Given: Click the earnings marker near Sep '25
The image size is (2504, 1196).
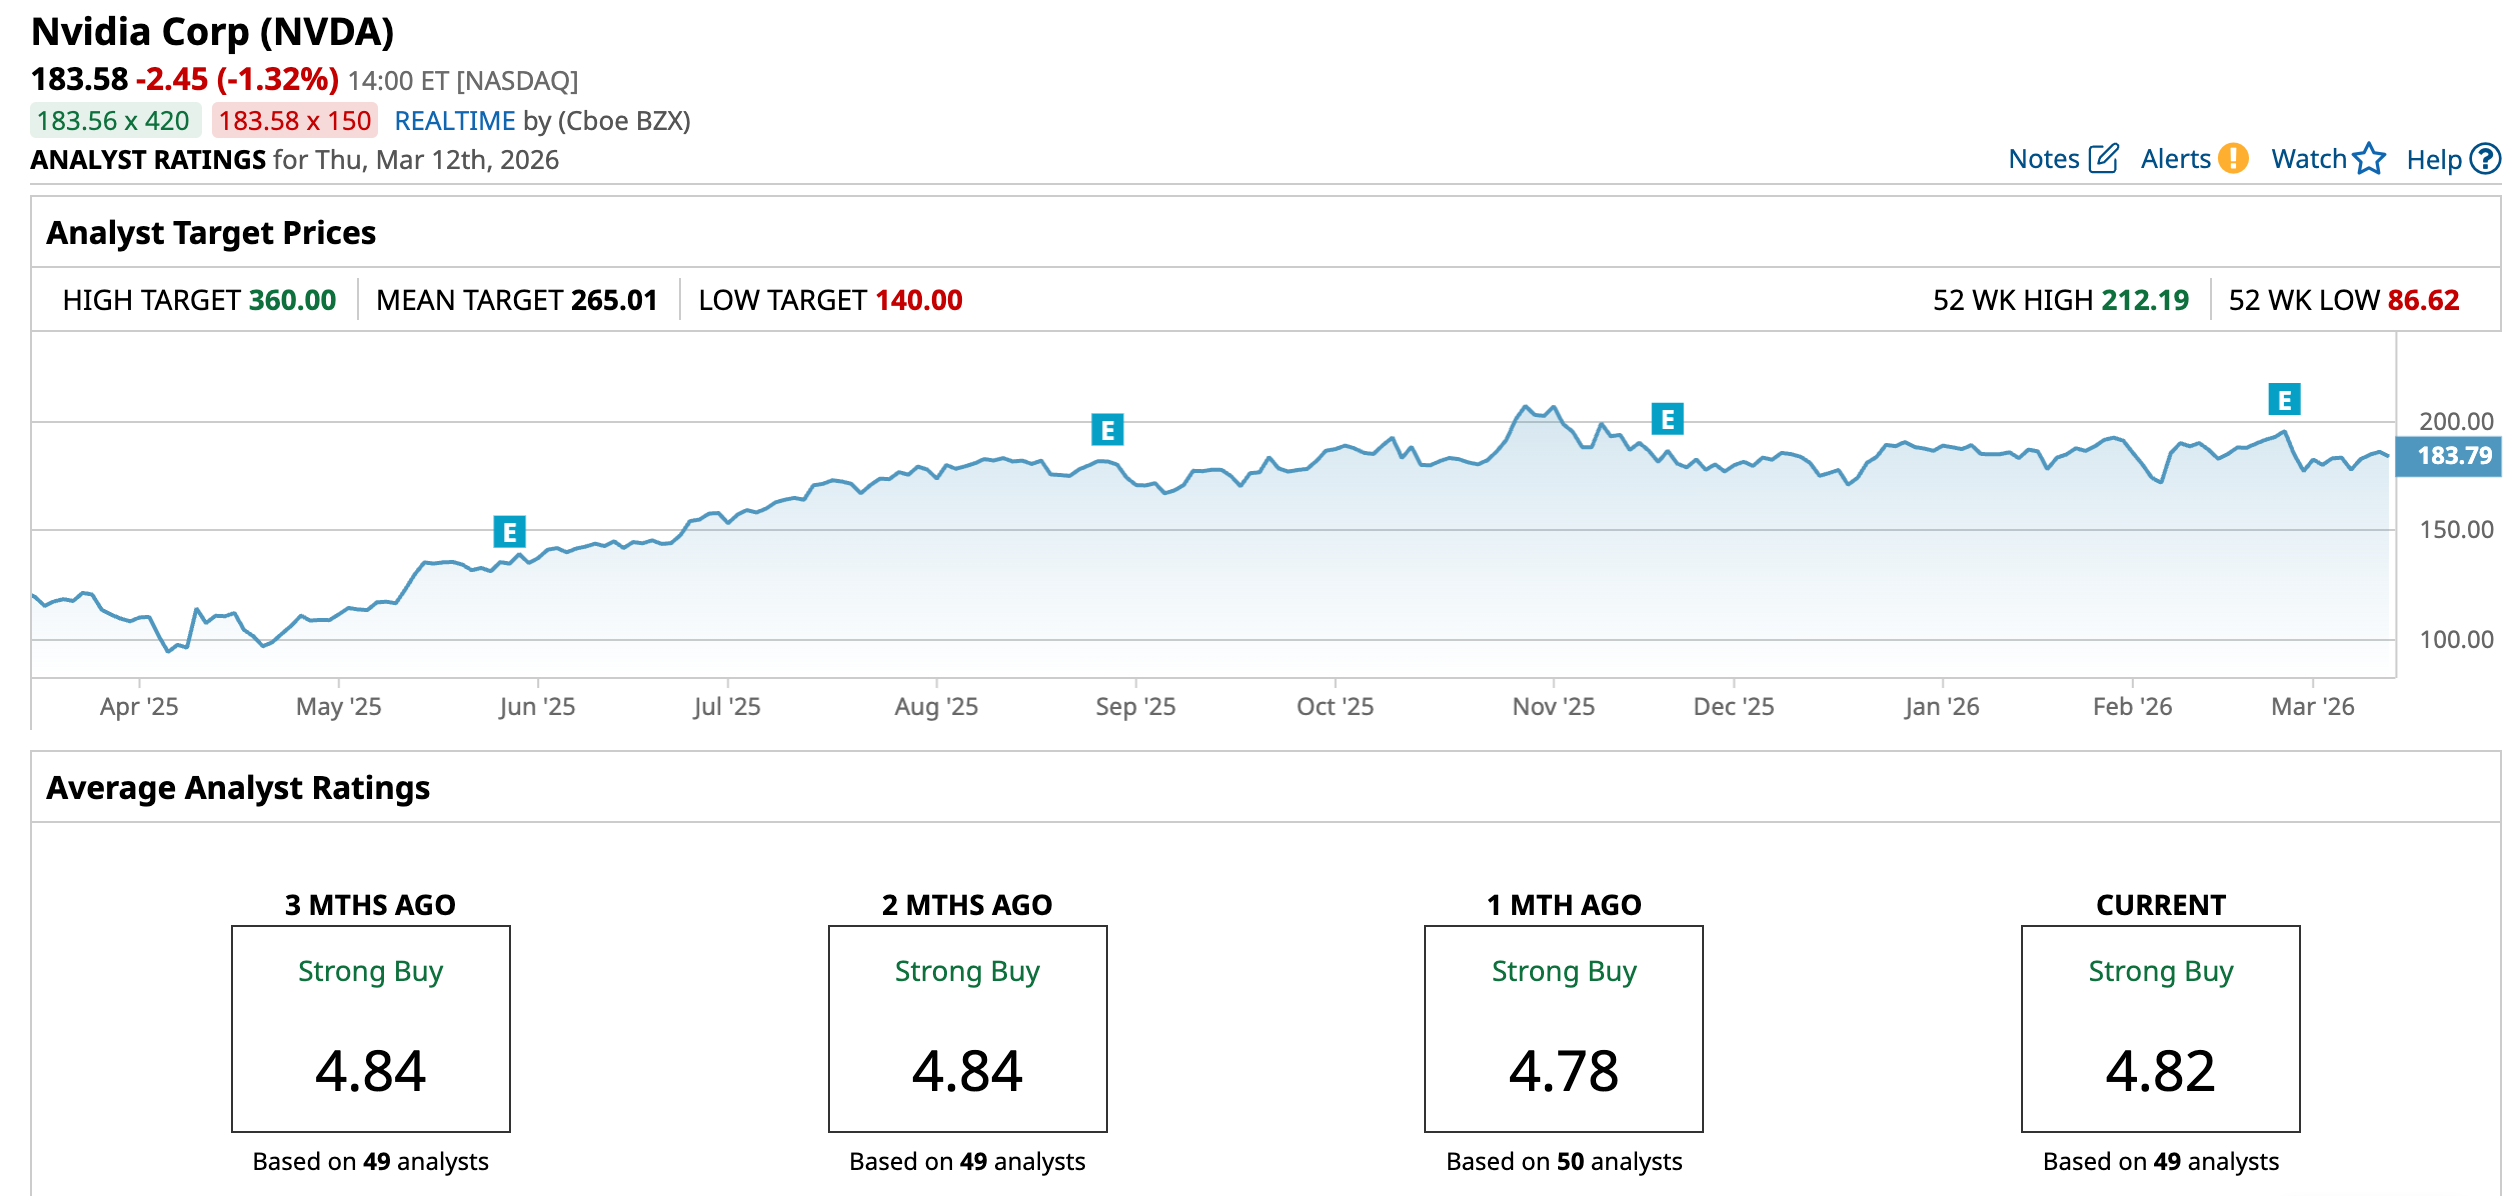Looking at the screenshot, I should click(1107, 430).
